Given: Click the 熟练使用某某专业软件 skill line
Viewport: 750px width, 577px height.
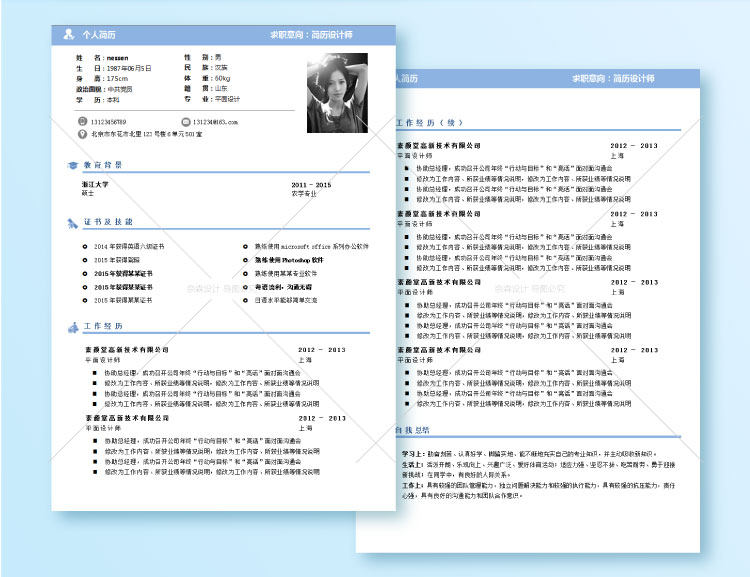Looking at the screenshot, I should pyautogui.click(x=286, y=274).
